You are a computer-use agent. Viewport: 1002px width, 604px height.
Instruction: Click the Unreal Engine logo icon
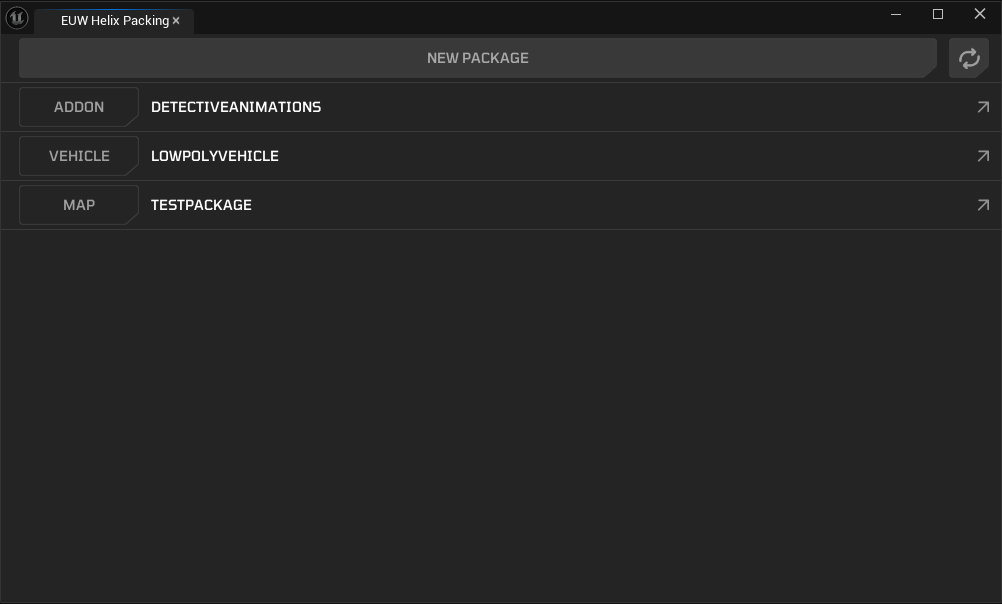coord(17,19)
